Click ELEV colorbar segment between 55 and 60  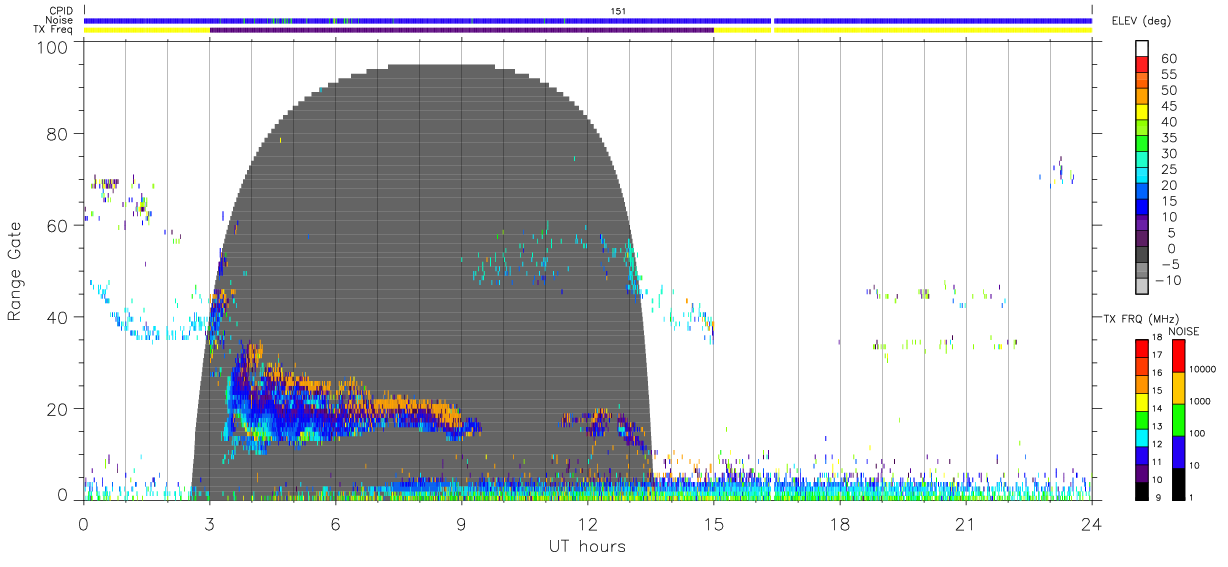pos(1142,66)
